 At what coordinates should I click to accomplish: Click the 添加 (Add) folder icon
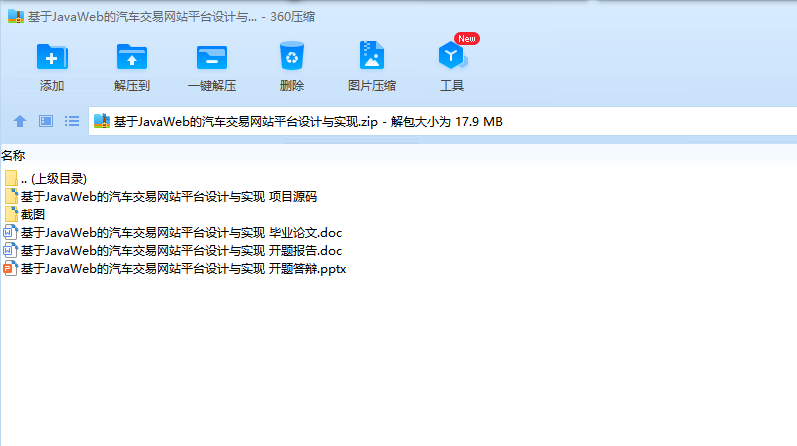pos(52,56)
